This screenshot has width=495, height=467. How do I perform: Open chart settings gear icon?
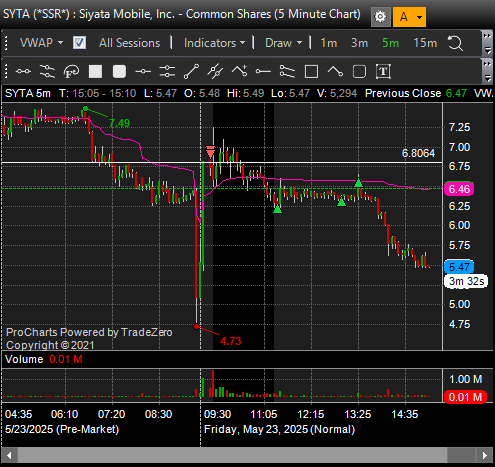(x=380, y=16)
